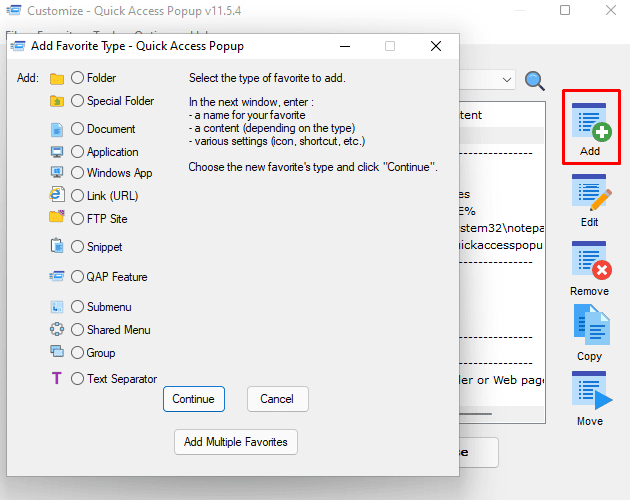
Task: Click the FTP Site folder icon
Action: point(57,216)
